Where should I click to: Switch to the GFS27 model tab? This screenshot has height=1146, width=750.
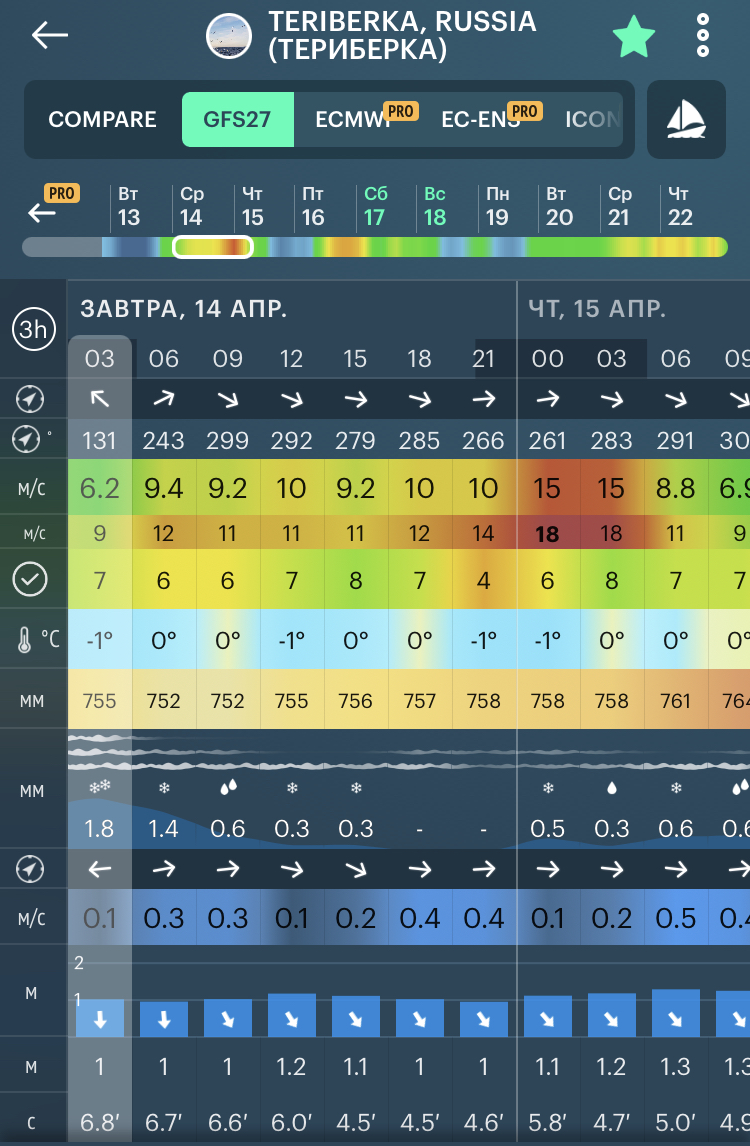pos(237,120)
